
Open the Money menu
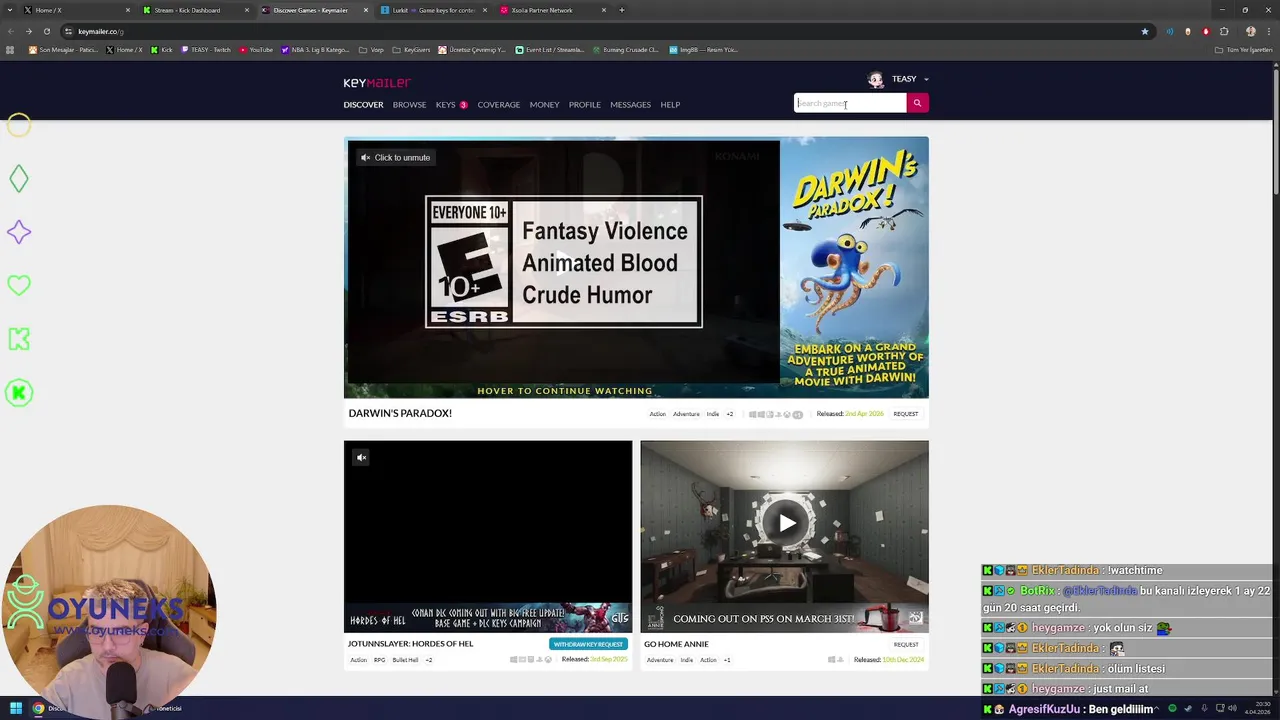544,104
